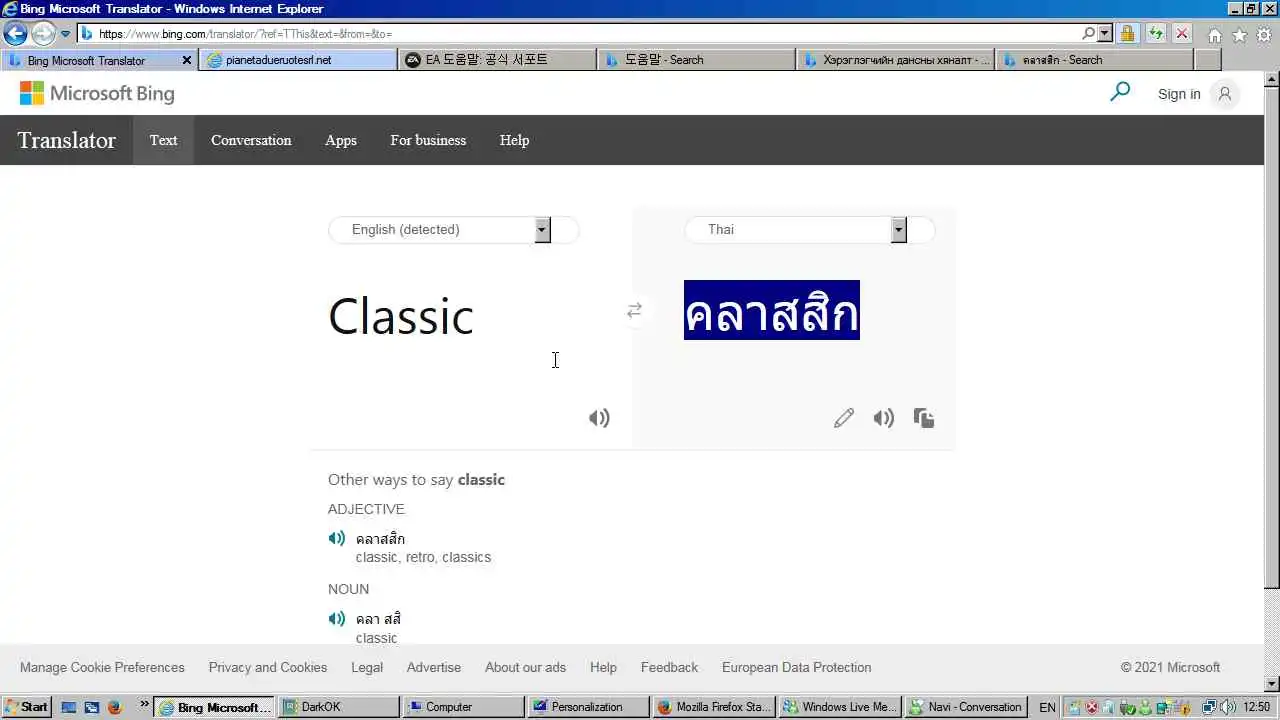
Task: Click the address bar search magnifier
Action: (1089, 33)
